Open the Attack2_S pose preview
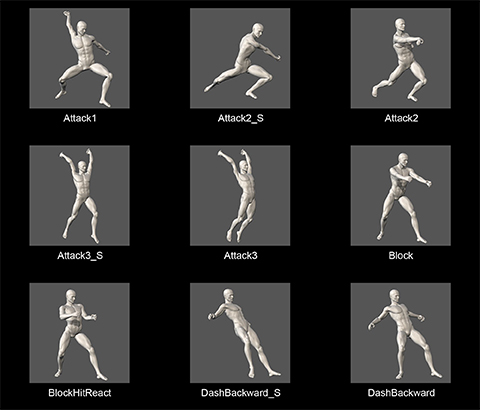Screen dimensions: 480x410 pos(240,58)
